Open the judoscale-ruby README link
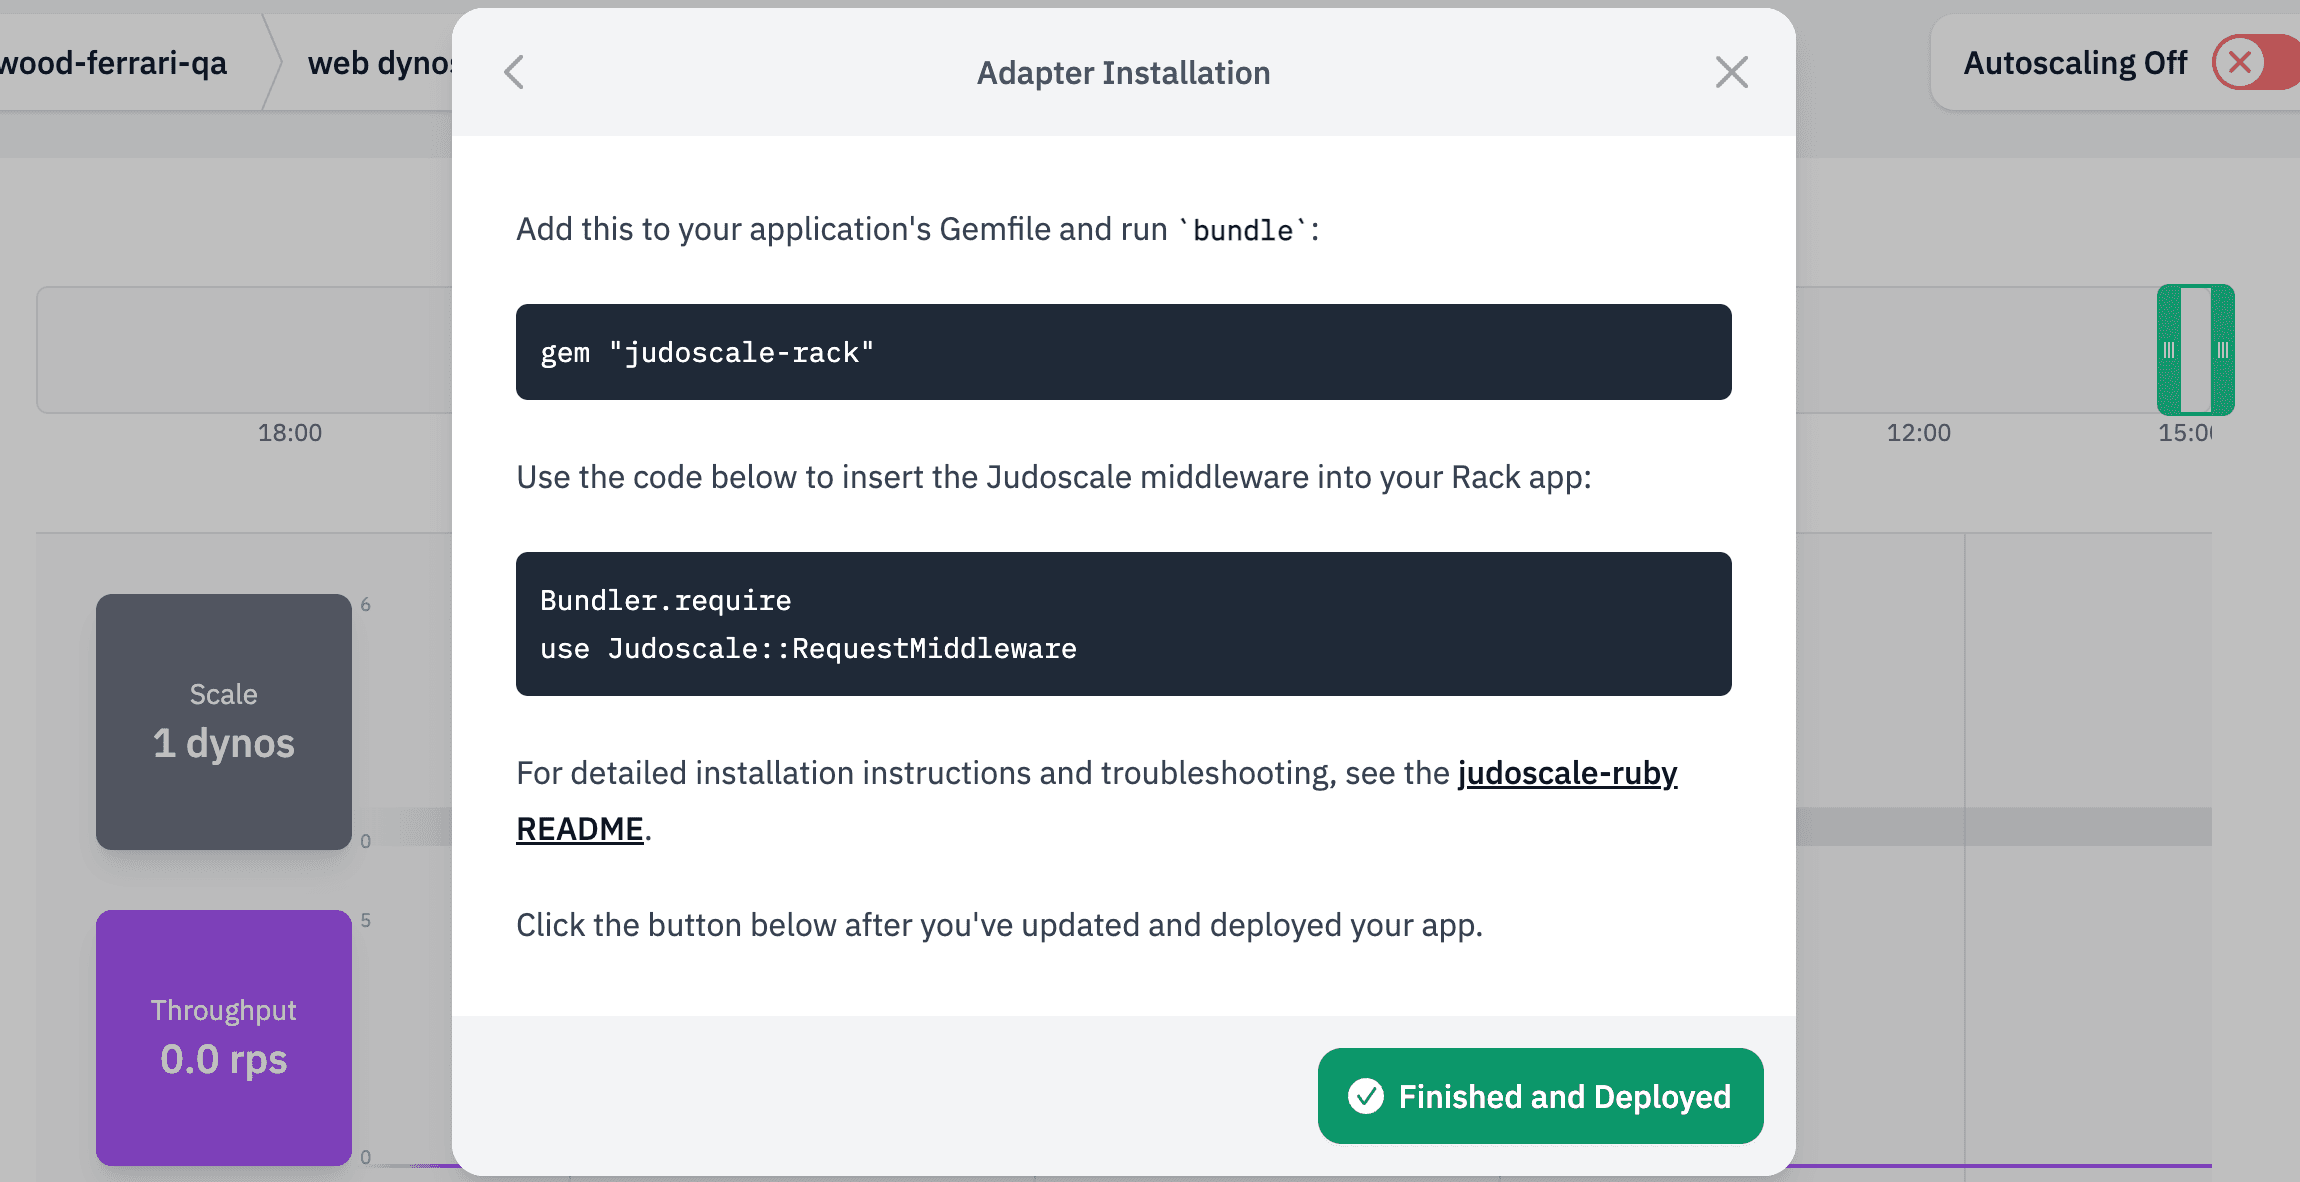The image size is (2300, 1182). pyautogui.click(x=1566, y=773)
